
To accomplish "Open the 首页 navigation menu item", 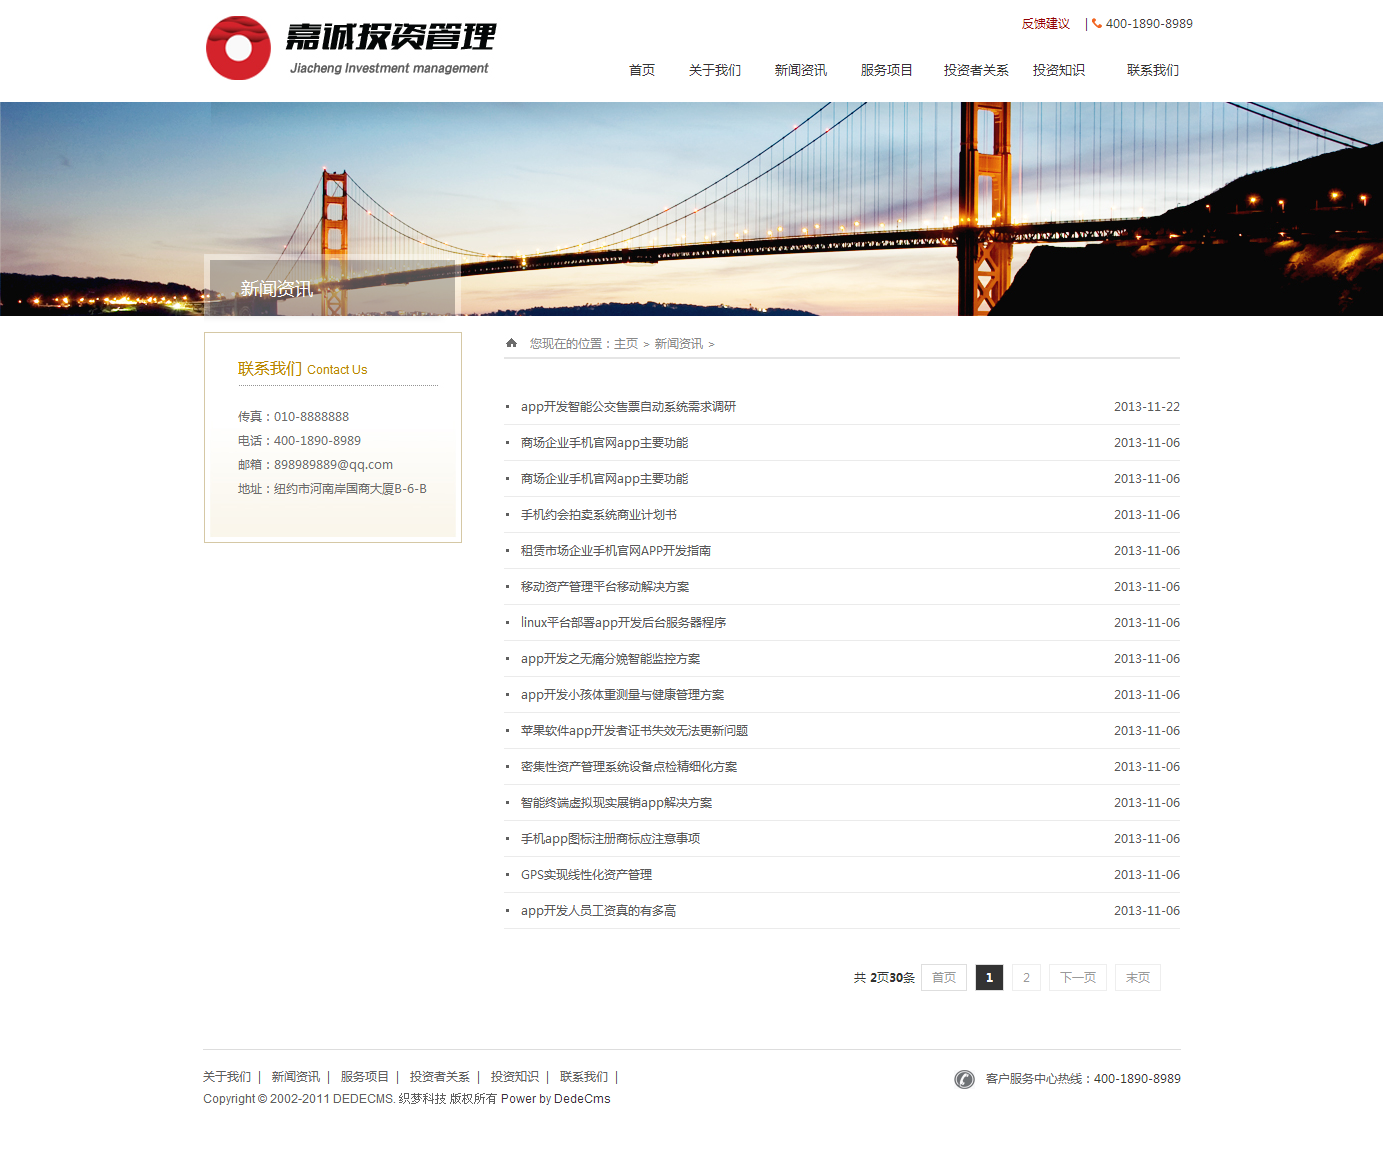I will (642, 70).
